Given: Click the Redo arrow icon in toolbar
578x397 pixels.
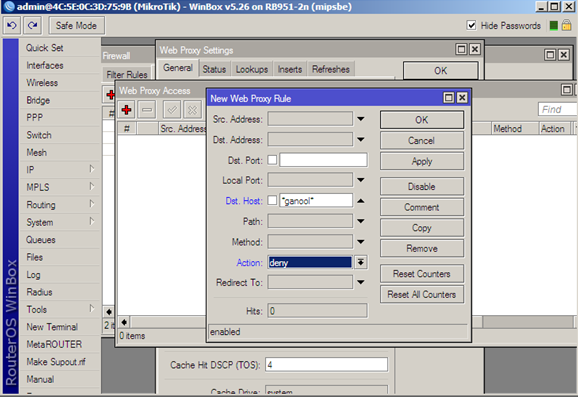Looking at the screenshot, I should click(x=32, y=25).
